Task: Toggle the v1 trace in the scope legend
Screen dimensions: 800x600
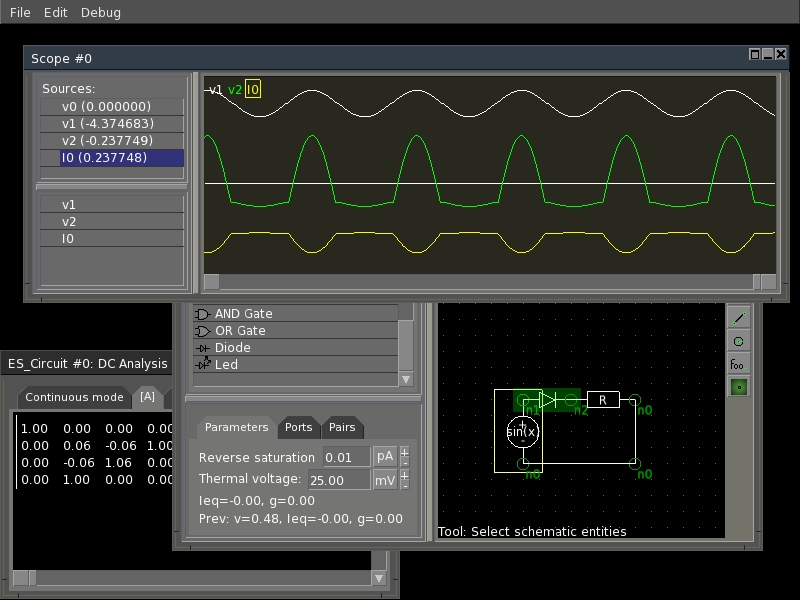Action: [x=215, y=90]
